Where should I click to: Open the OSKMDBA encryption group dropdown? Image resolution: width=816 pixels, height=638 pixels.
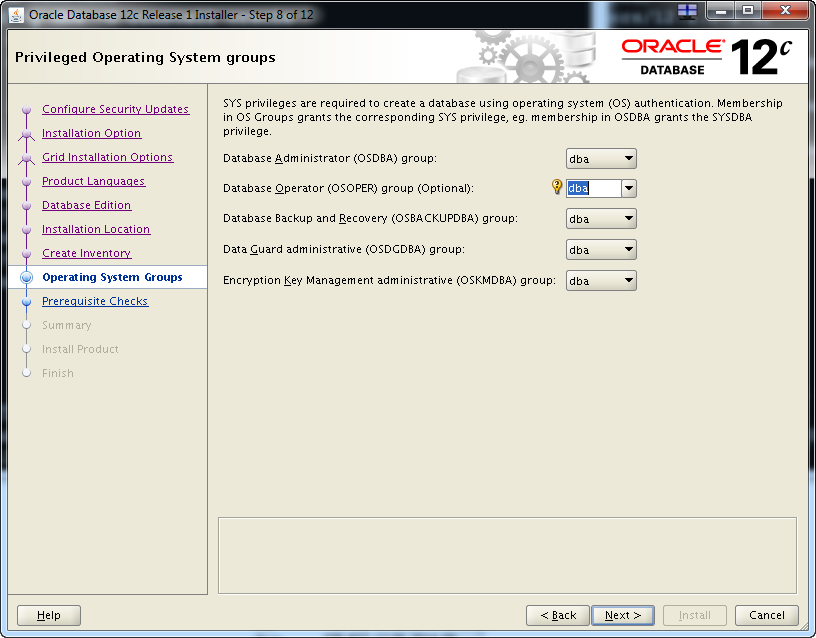(x=601, y=280)
